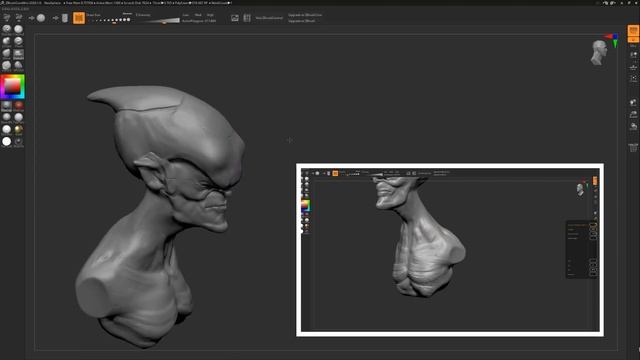Screen dimensions: 640x360
Task: Click the middle icon of lower right-shelf group
Action: click(x=633, y=114)
